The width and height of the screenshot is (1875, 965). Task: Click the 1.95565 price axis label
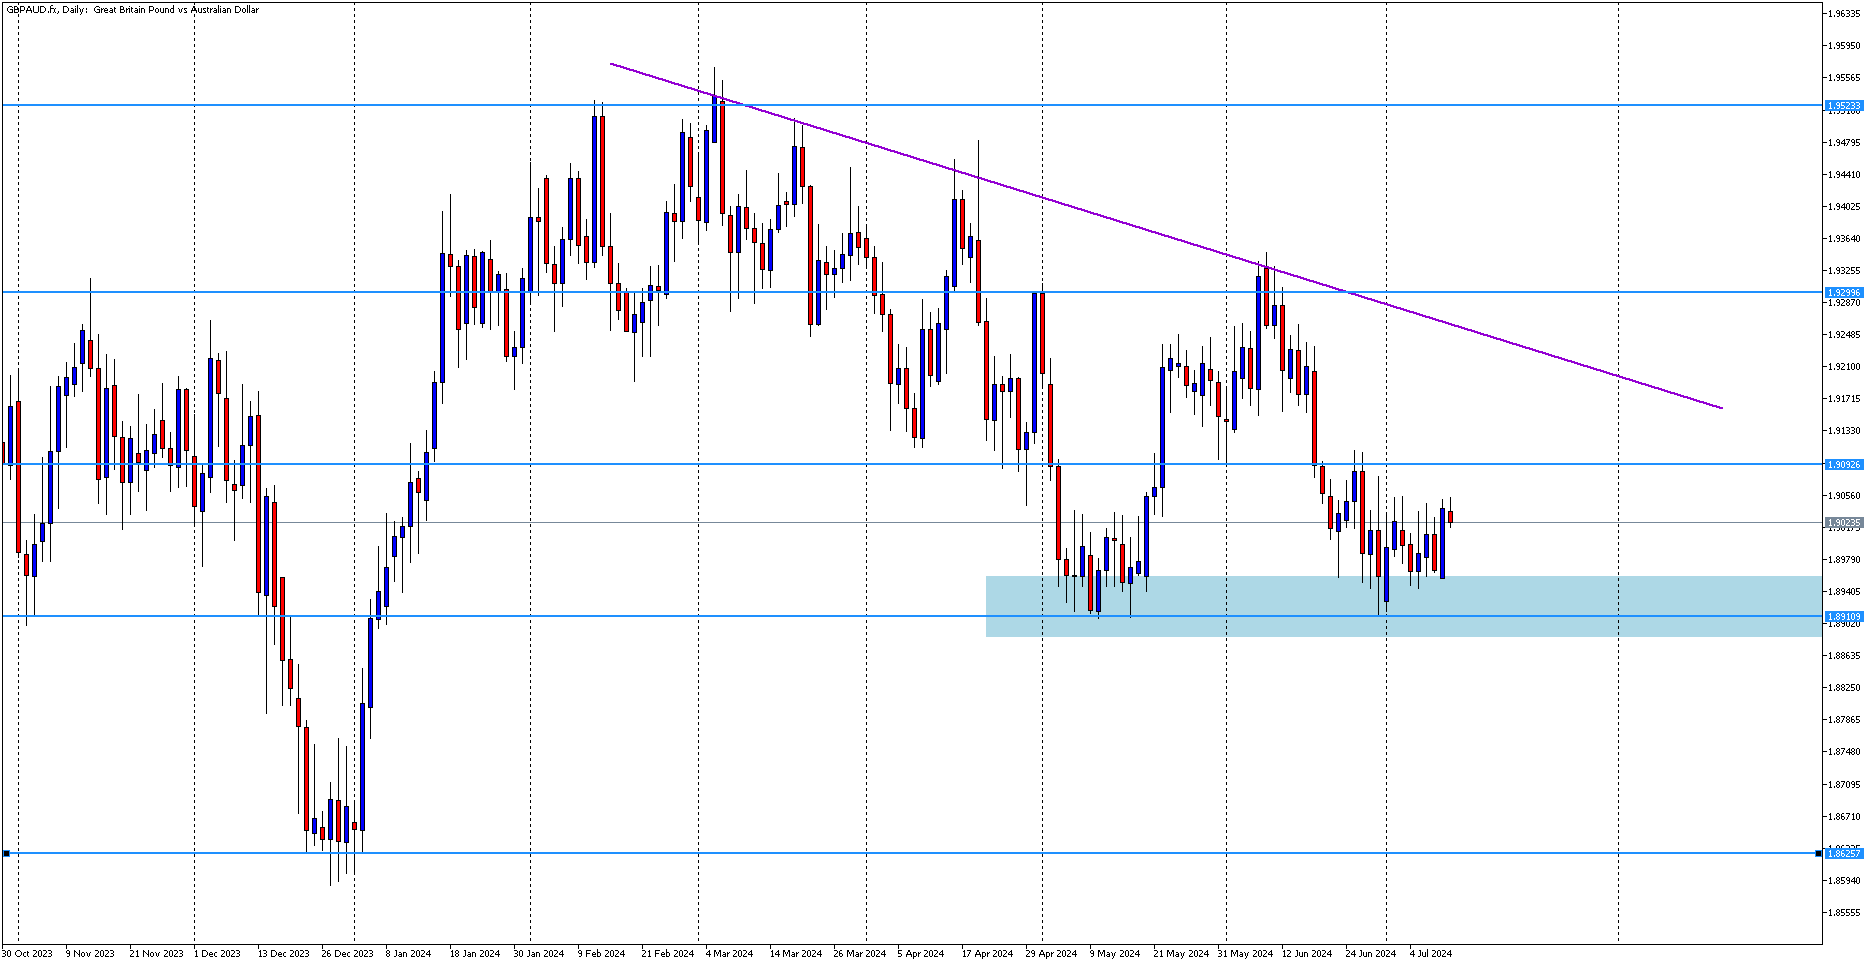1845,78
